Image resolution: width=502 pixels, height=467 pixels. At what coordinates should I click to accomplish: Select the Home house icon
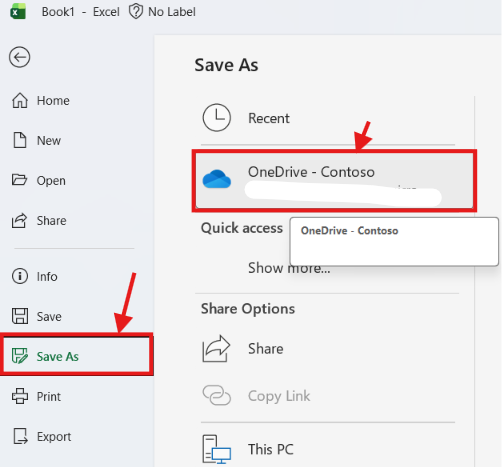tap(20, 100)
